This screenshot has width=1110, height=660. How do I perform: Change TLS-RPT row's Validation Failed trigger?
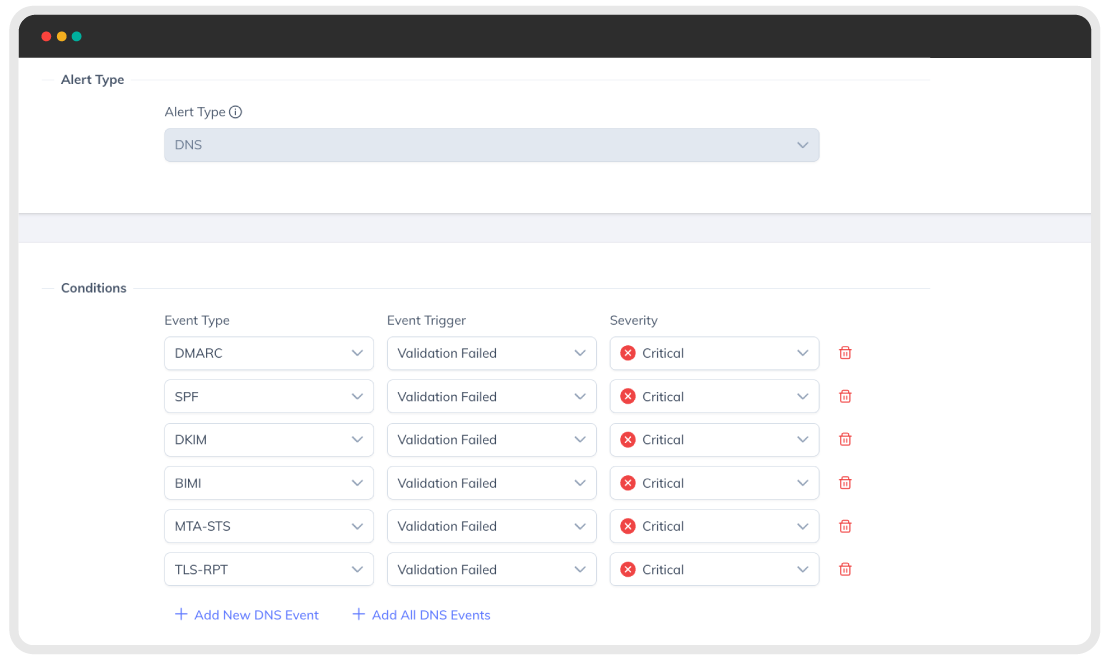pos(492,569)
